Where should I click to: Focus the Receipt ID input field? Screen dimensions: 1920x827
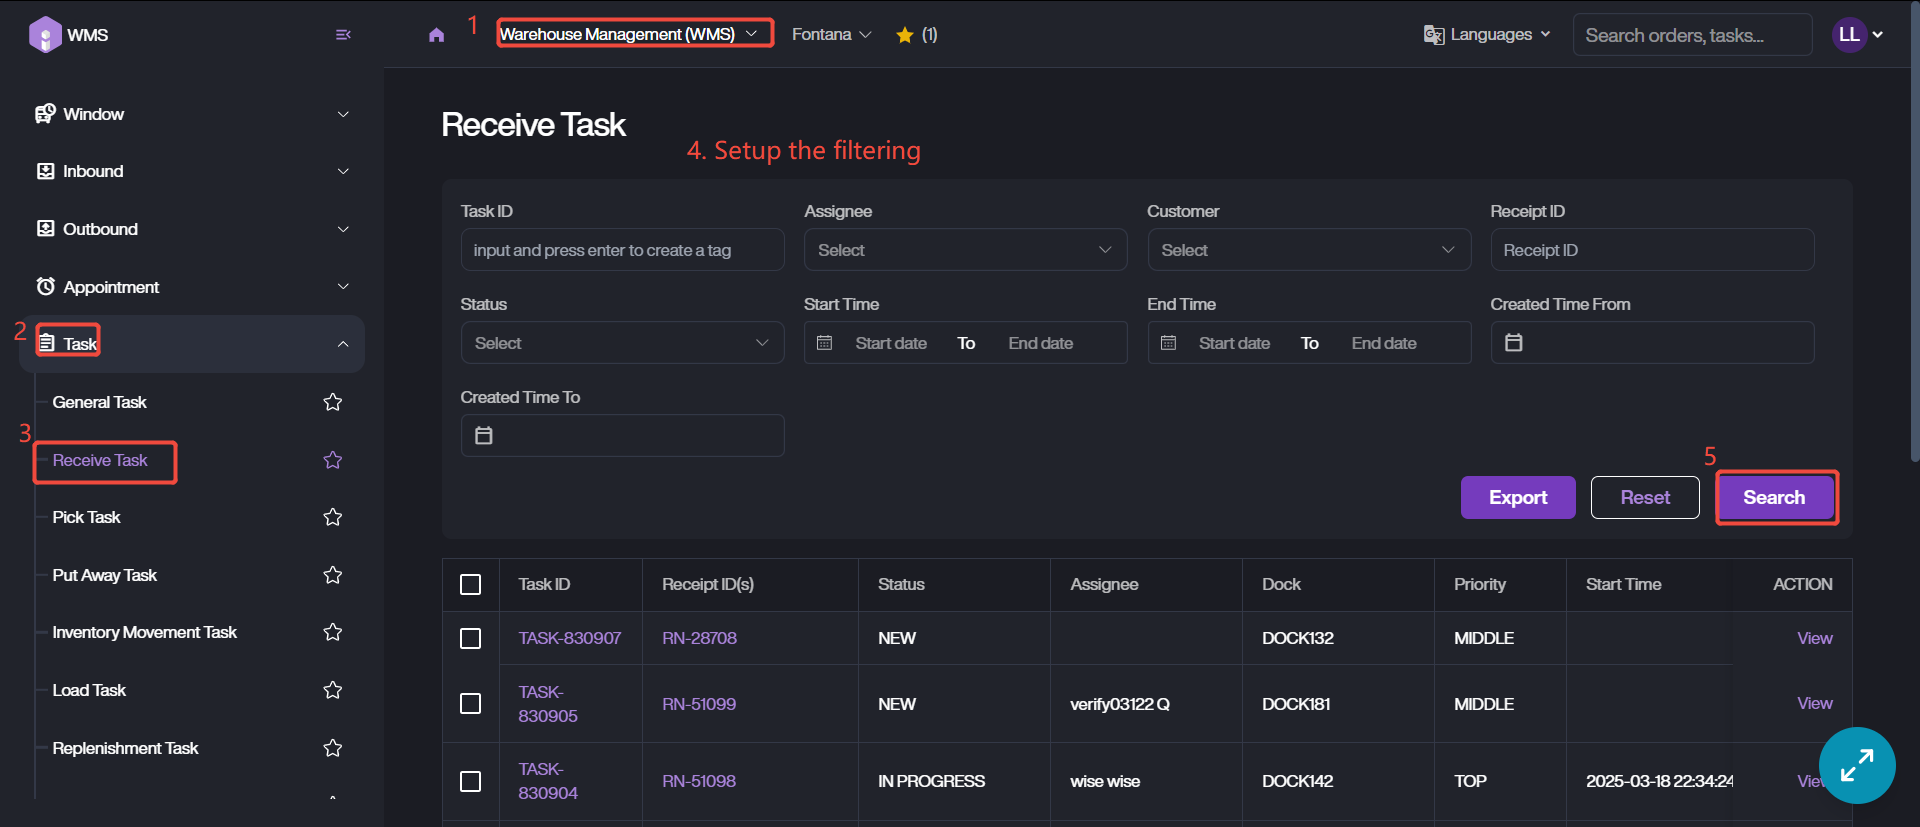pyautogui.click(x=1651, y=250)
